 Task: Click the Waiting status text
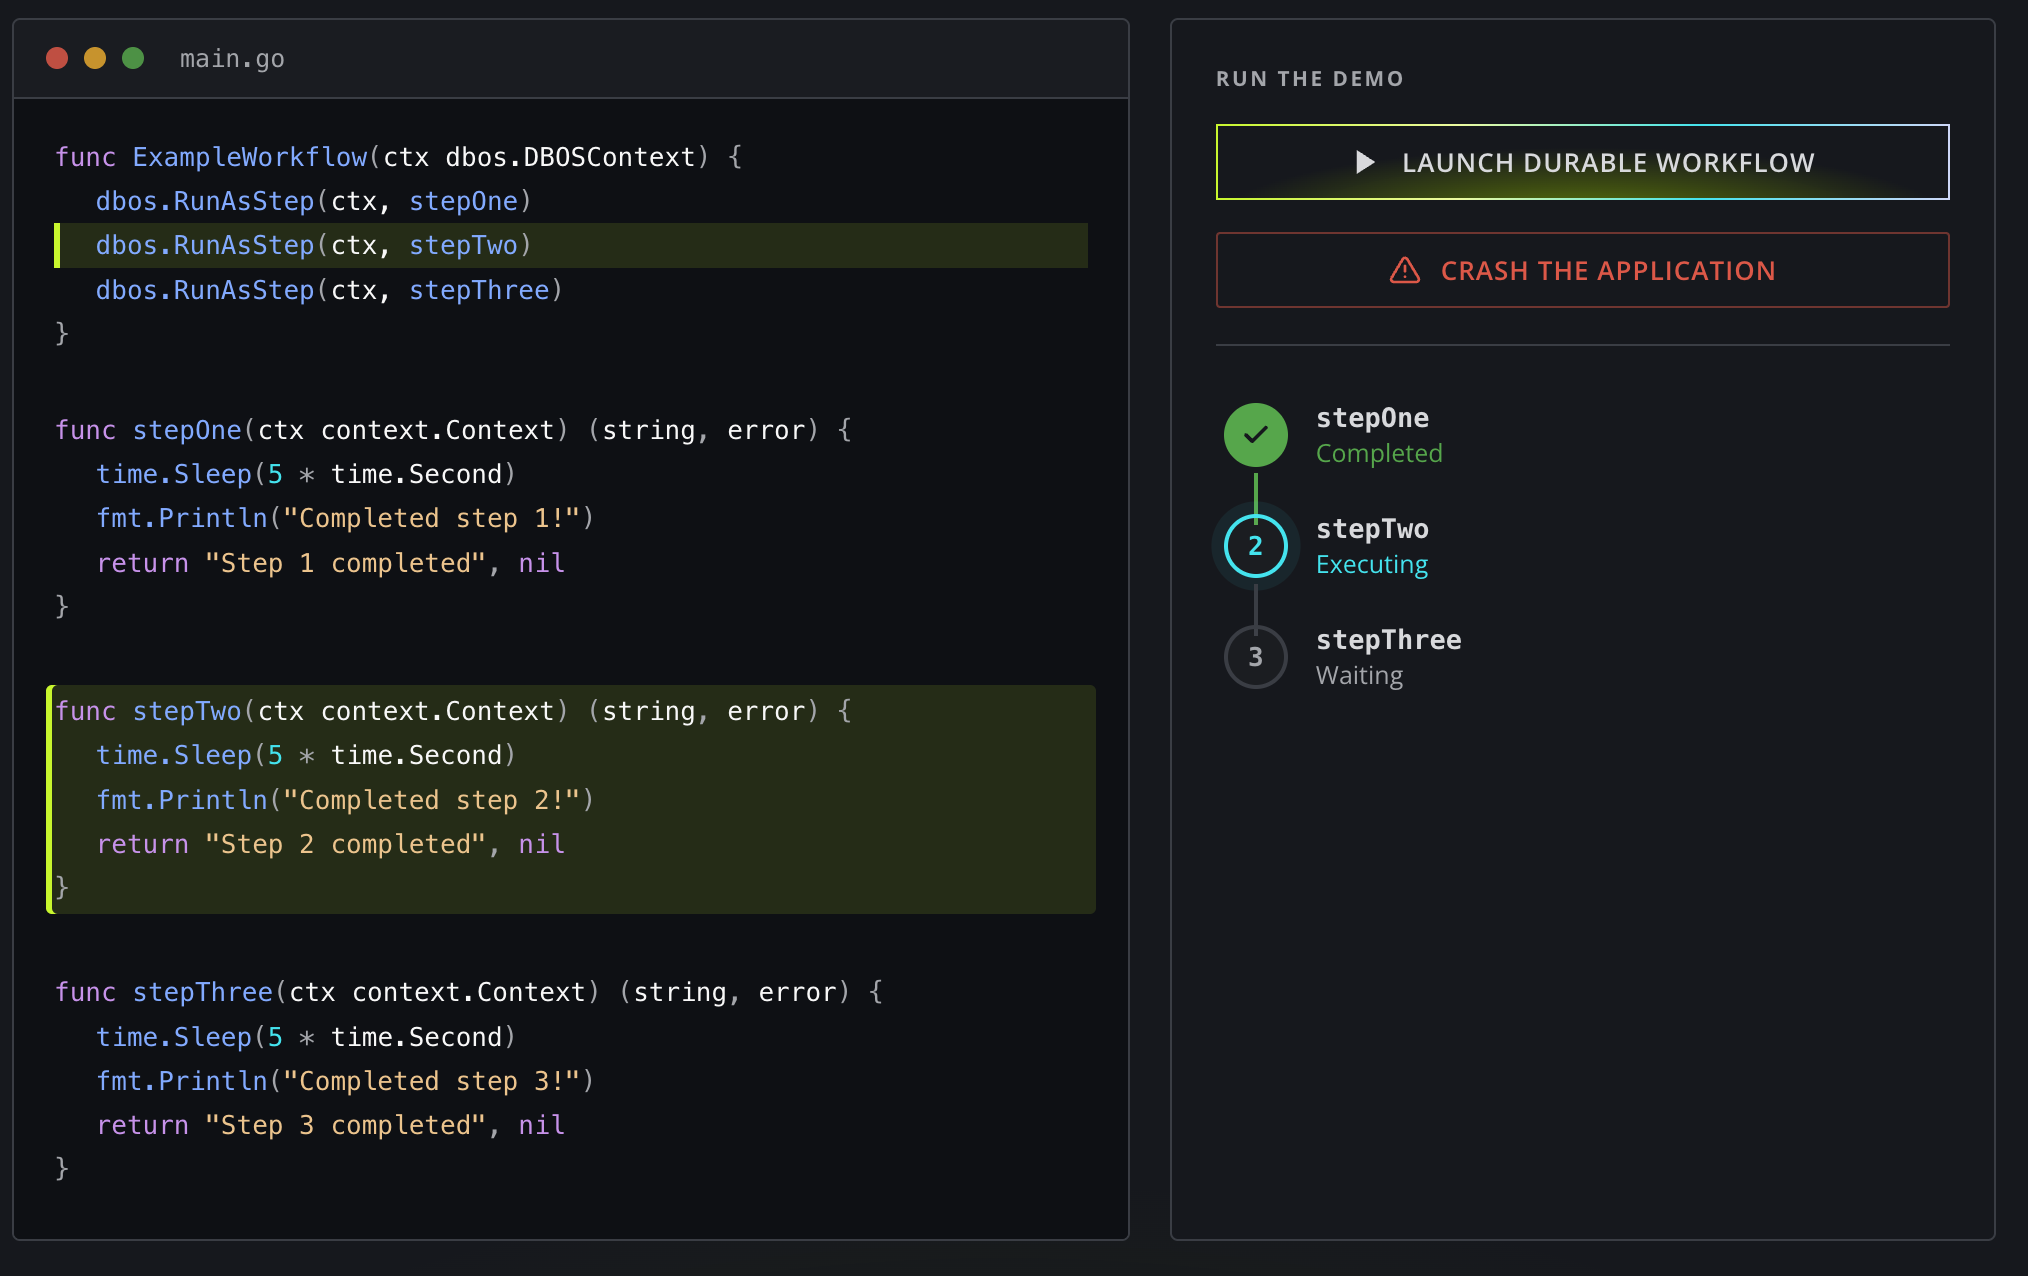click(1359, 675)
